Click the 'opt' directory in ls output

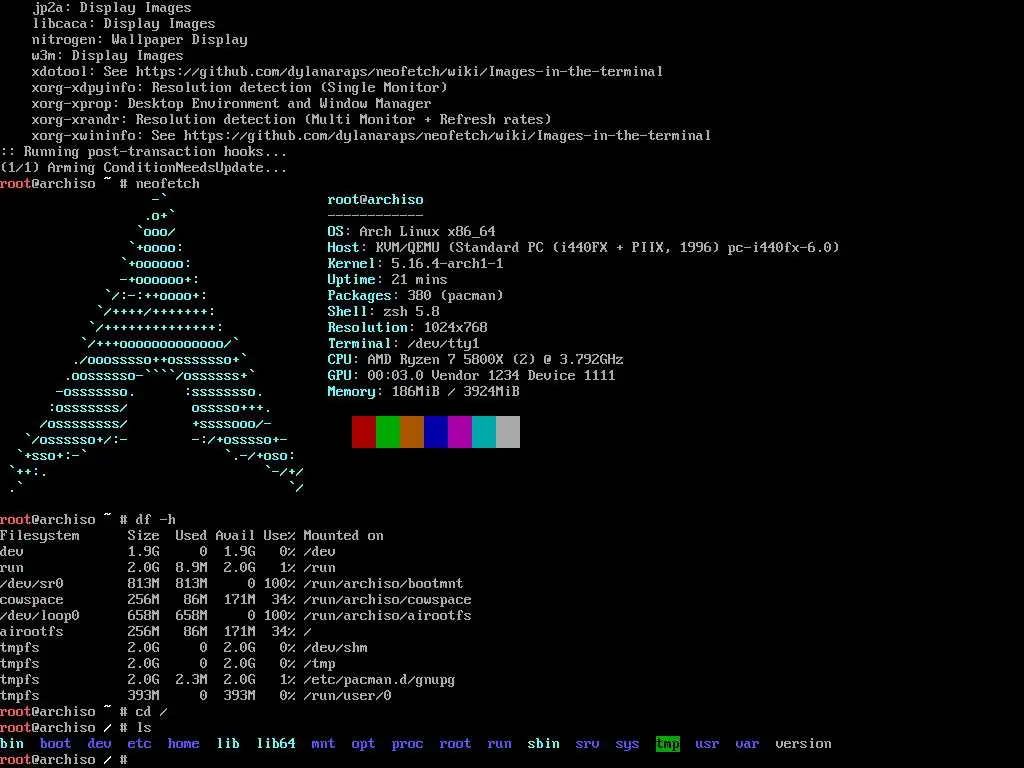pyautogui.click(x=364, y=744)
